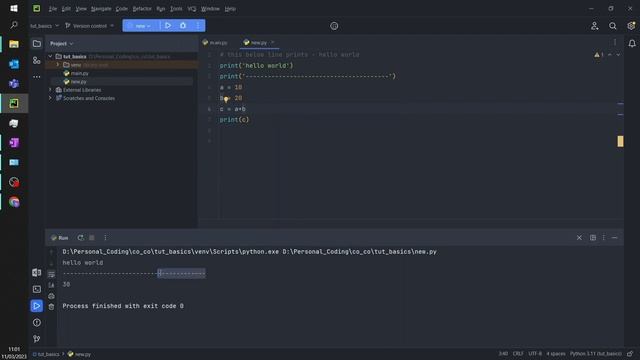
Task: Open the Structure tool window icon
Action: click(x=37, y=60)
